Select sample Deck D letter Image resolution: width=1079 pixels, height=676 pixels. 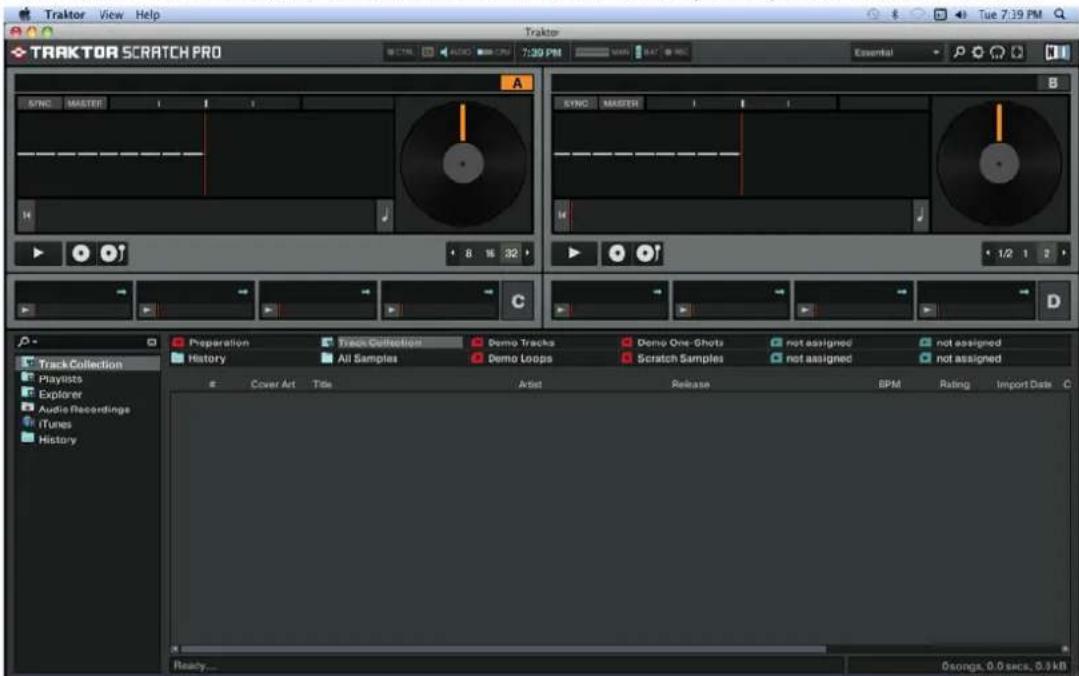tap(1054, 301)
